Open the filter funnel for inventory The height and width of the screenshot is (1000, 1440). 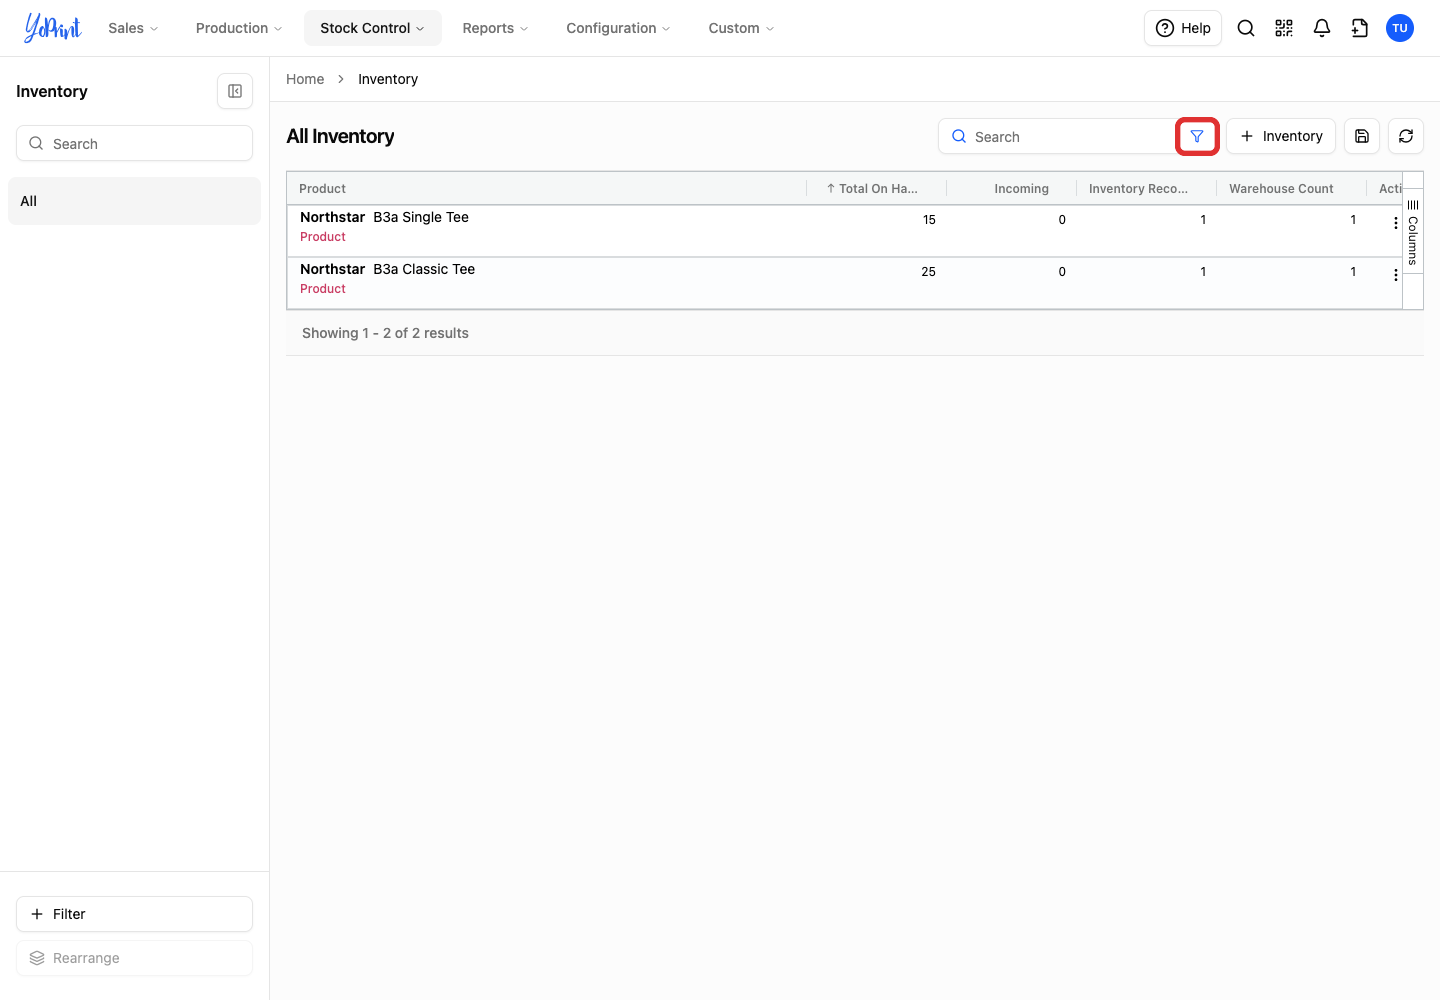click(1197, 136)
